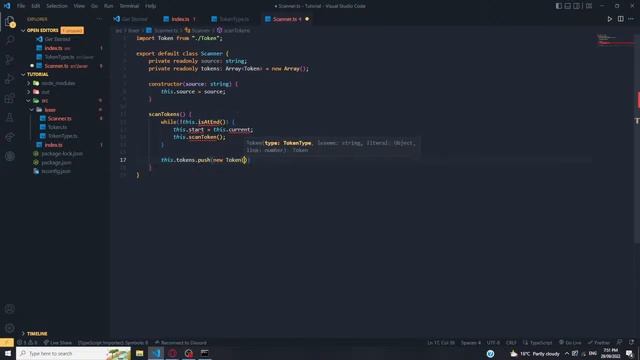Screen dimensions: 640x360
Task: Show errors and warnings problems count
Action: [x=27, y=342]
